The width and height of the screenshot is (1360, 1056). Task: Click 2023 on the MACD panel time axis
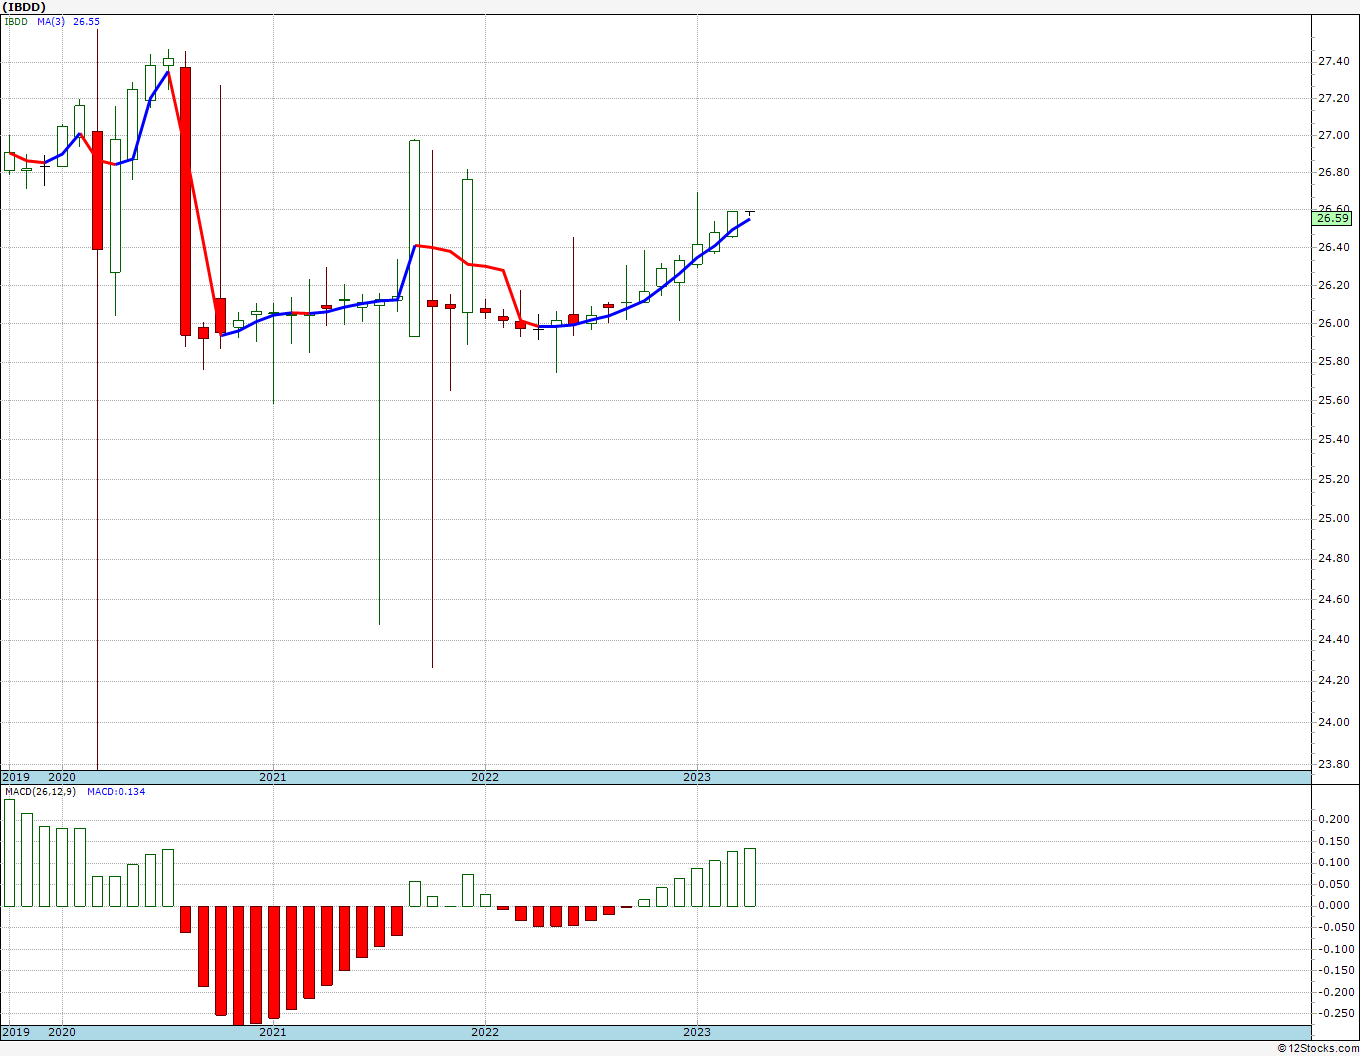pyautogui.click(x=697, y=1032)
